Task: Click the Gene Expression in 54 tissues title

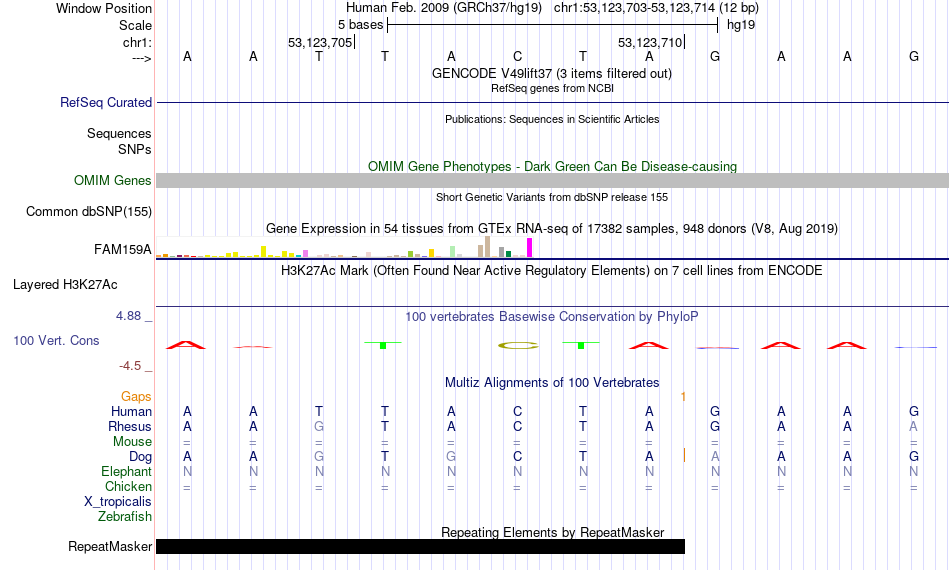Action: coord(552,228)
